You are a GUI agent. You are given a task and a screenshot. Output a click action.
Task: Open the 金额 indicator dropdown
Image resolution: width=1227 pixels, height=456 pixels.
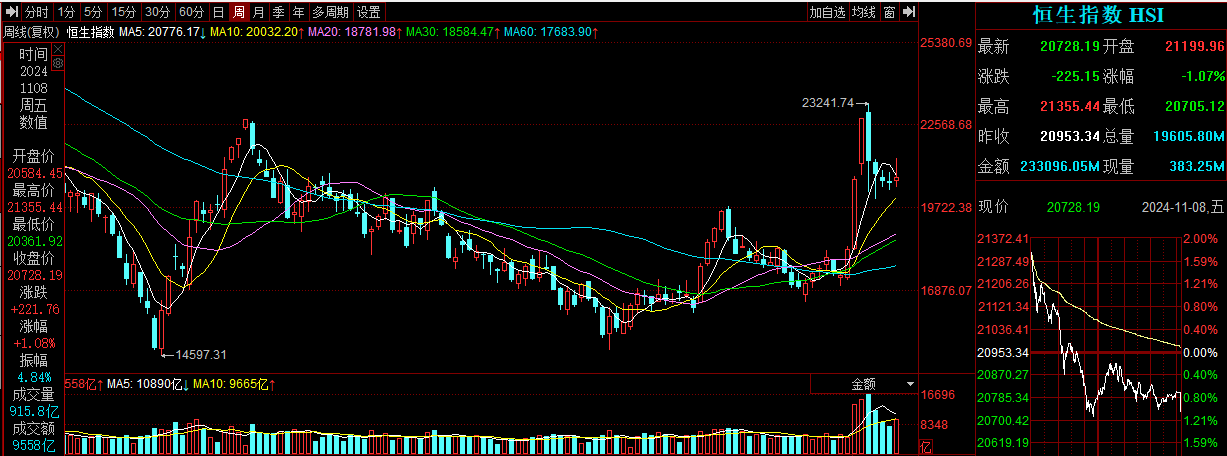coord(864,383)
